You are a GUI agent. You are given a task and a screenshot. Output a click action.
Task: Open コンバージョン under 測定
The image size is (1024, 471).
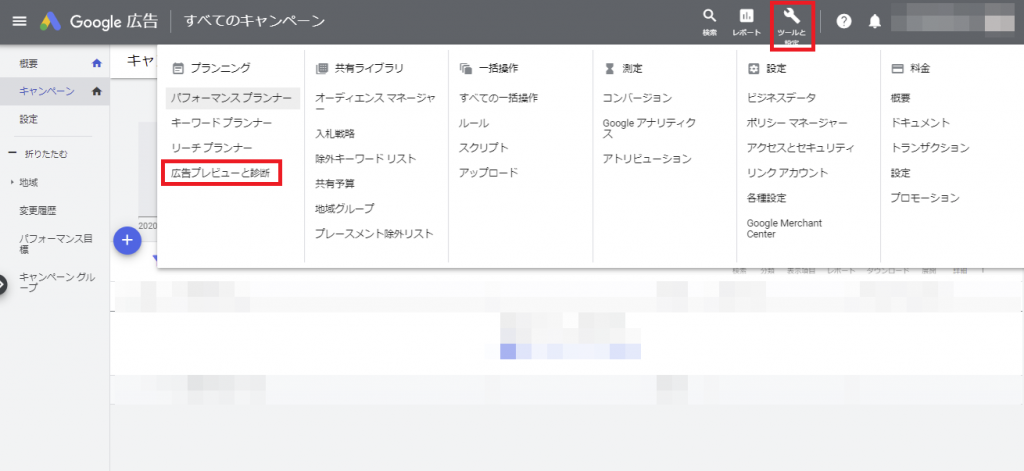(637, 98)
